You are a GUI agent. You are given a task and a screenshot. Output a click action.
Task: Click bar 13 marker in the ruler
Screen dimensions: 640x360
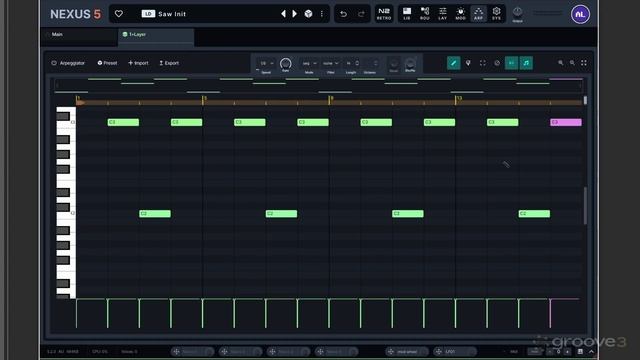[x=457, y=100]
